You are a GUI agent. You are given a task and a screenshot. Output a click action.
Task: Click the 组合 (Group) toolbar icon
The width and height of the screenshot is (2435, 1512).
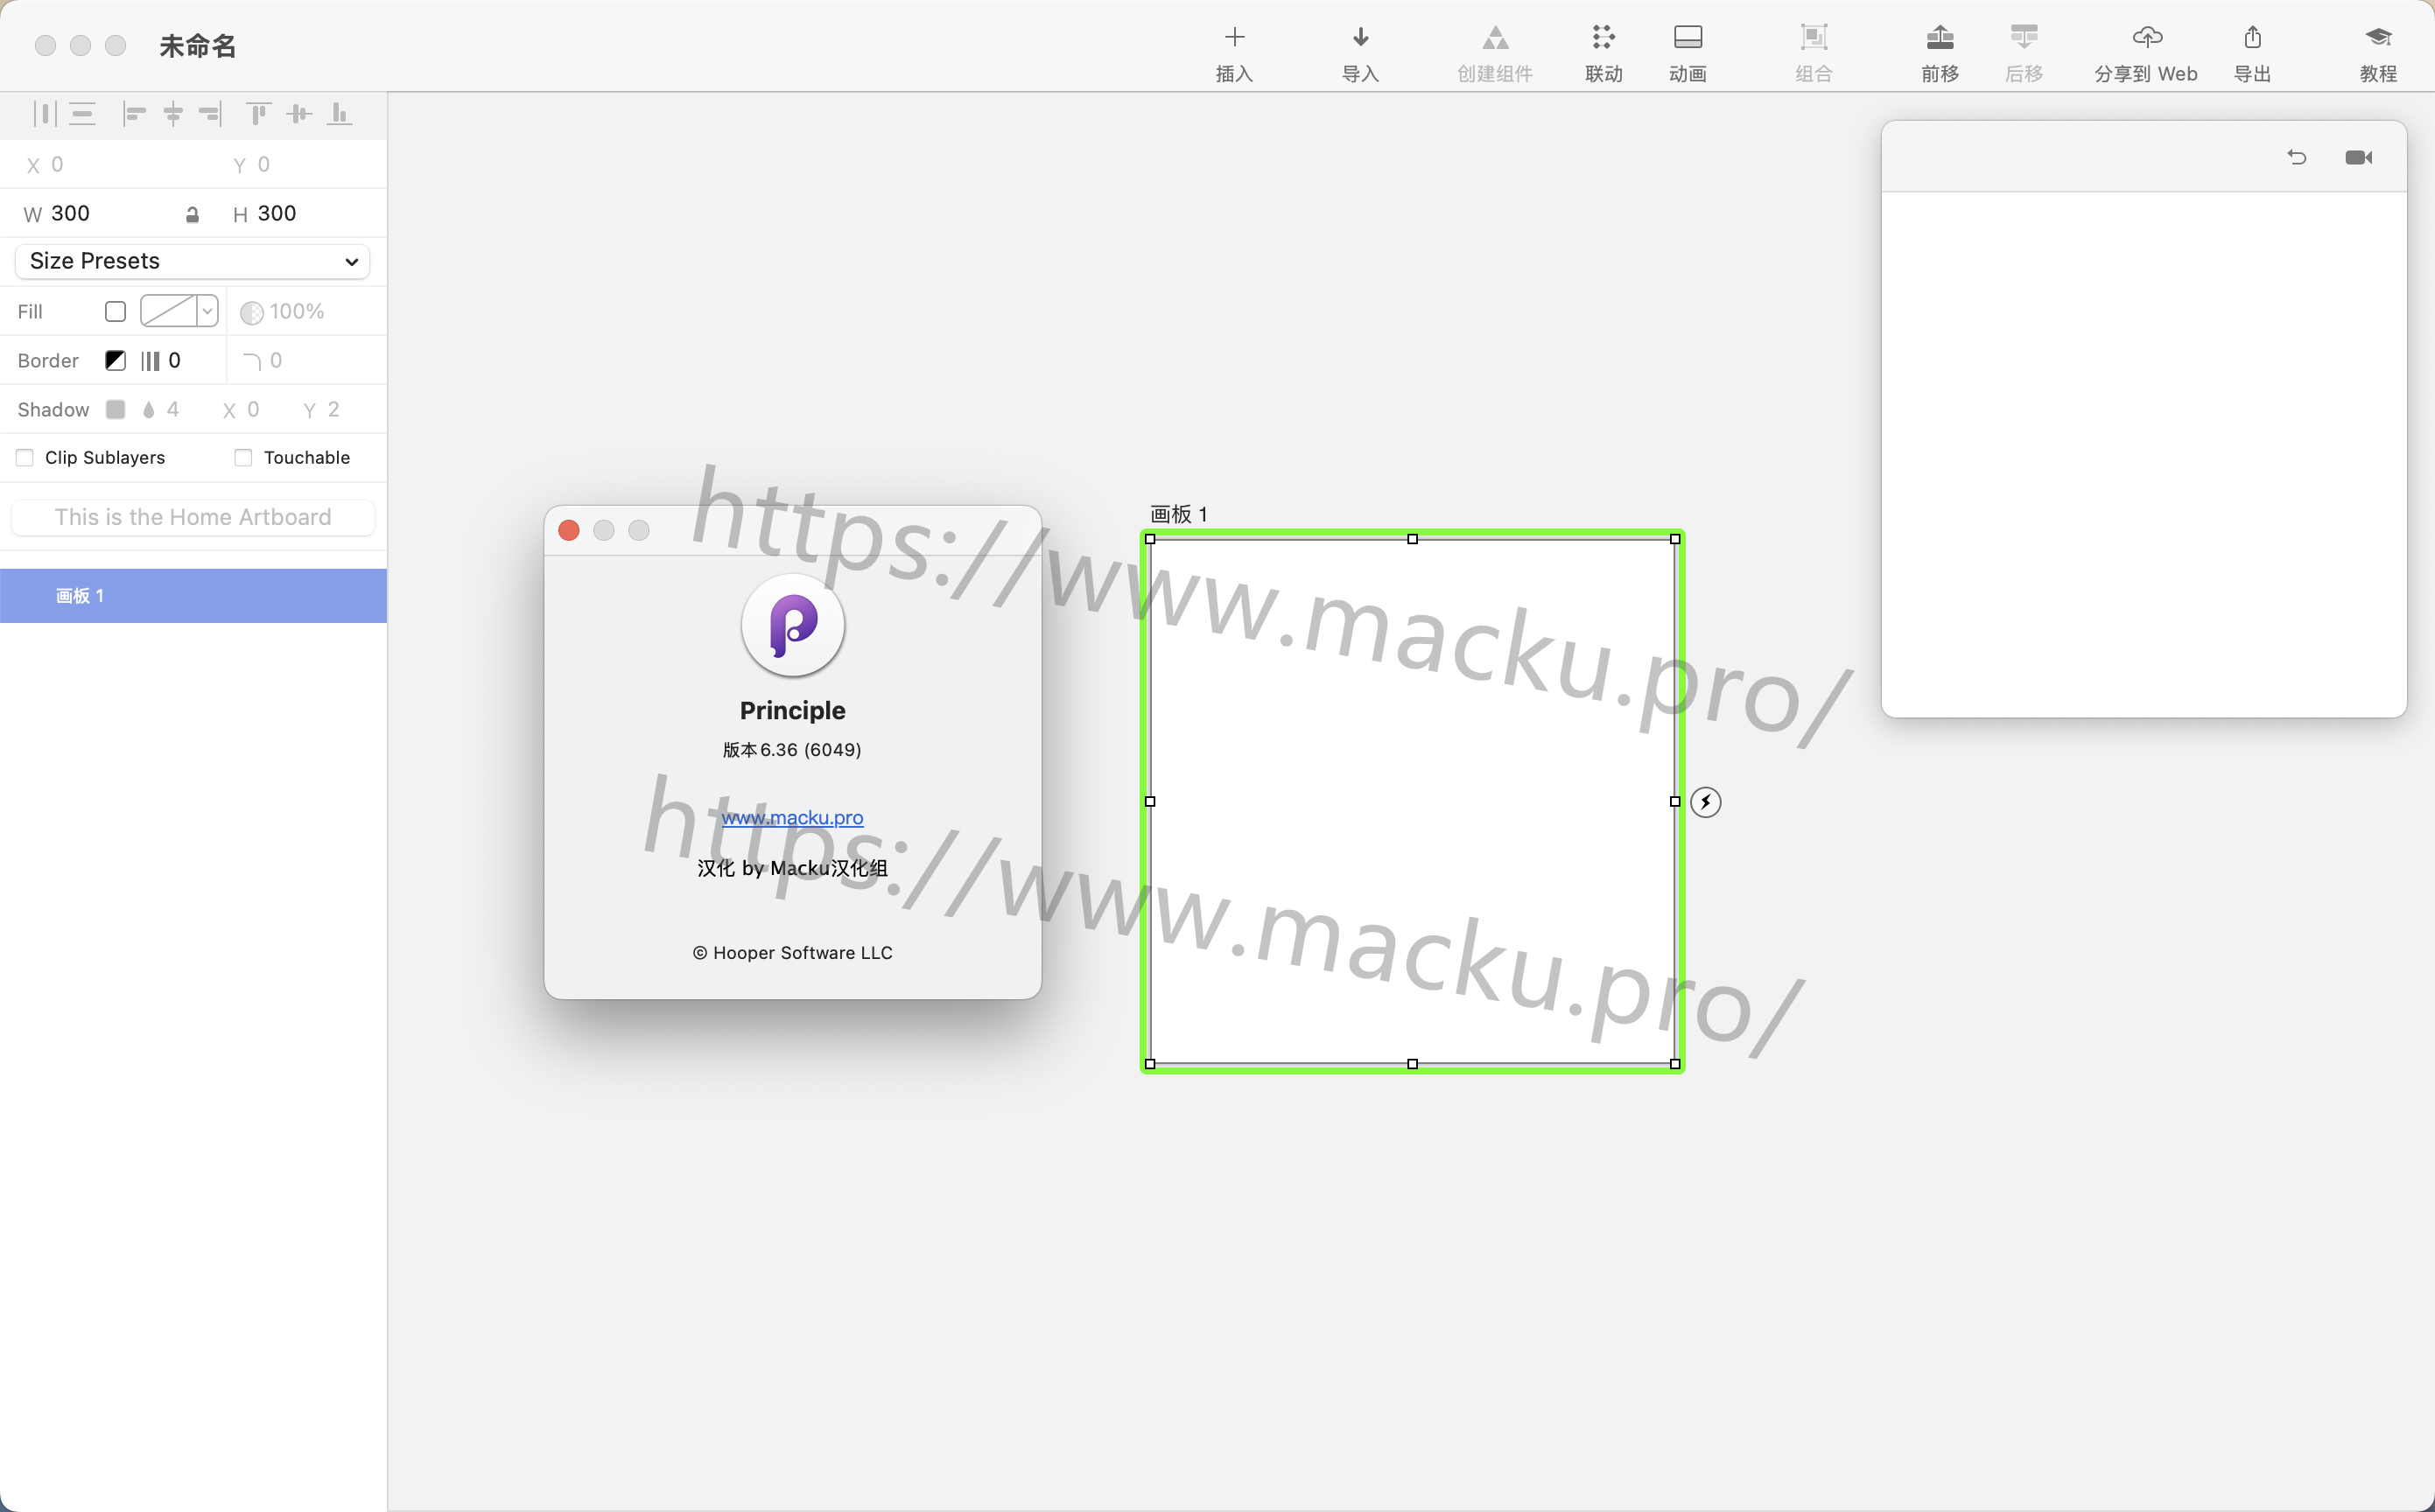click(1813, 38)
